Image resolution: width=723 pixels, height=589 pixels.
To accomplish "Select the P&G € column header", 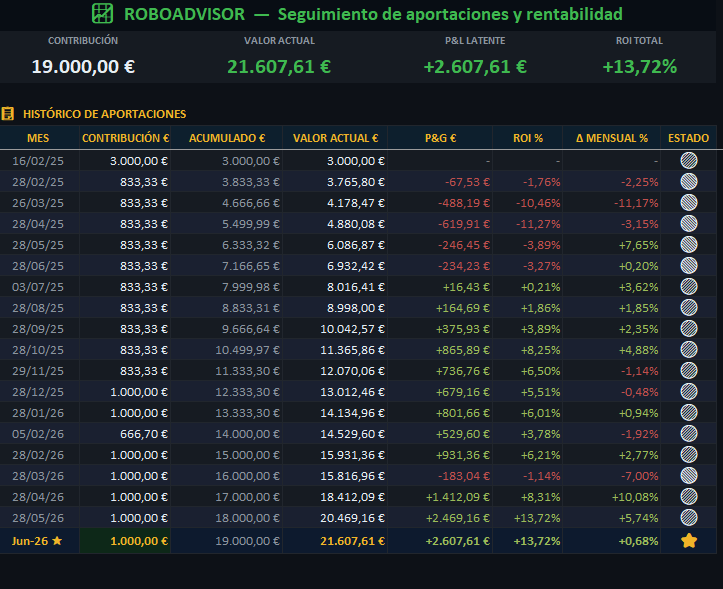I will coord(440,138).
